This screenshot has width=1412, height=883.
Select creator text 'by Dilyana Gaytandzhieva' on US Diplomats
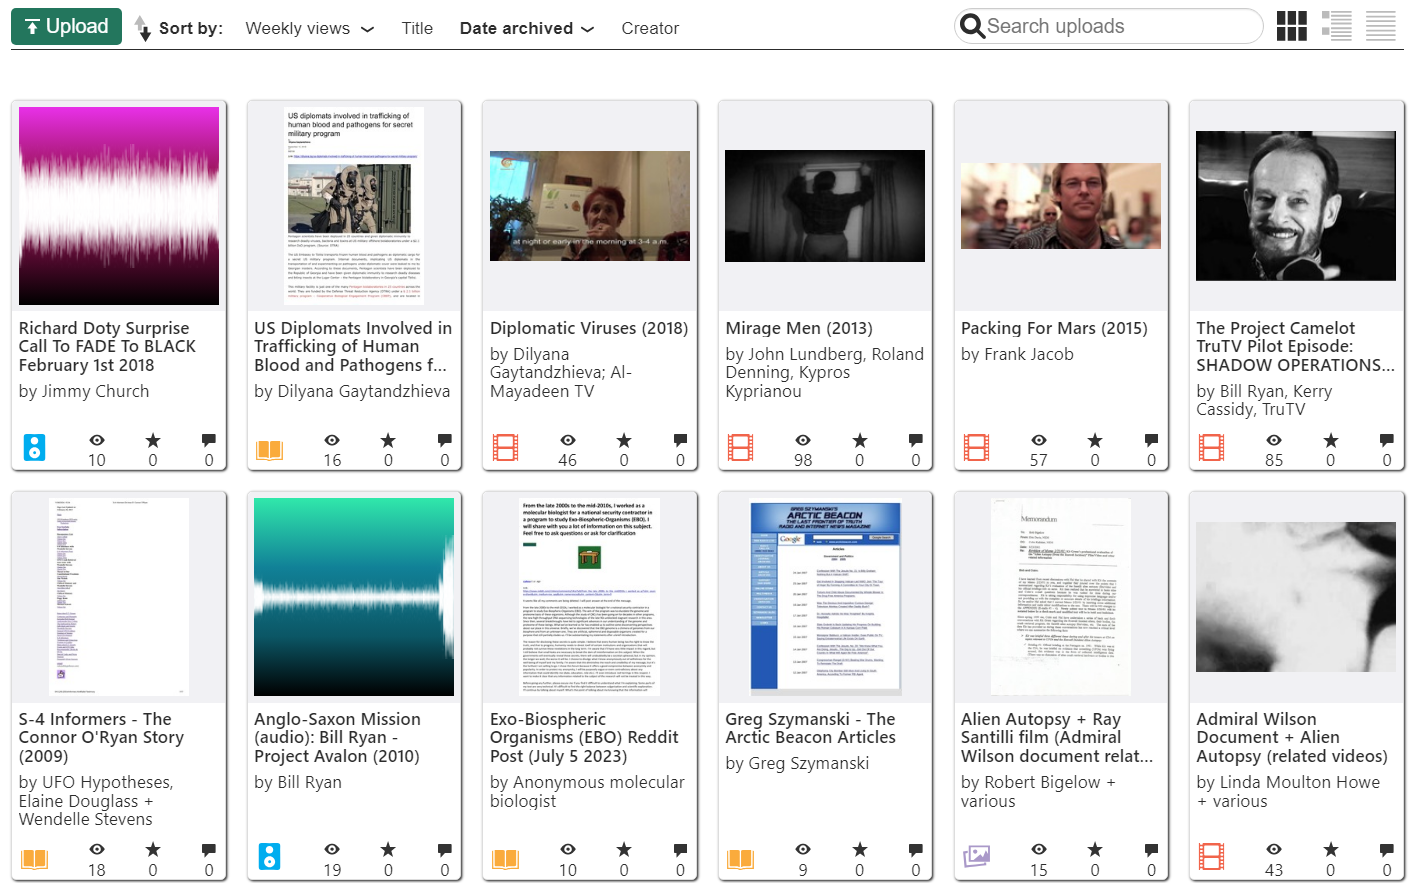tap(352, 391)
